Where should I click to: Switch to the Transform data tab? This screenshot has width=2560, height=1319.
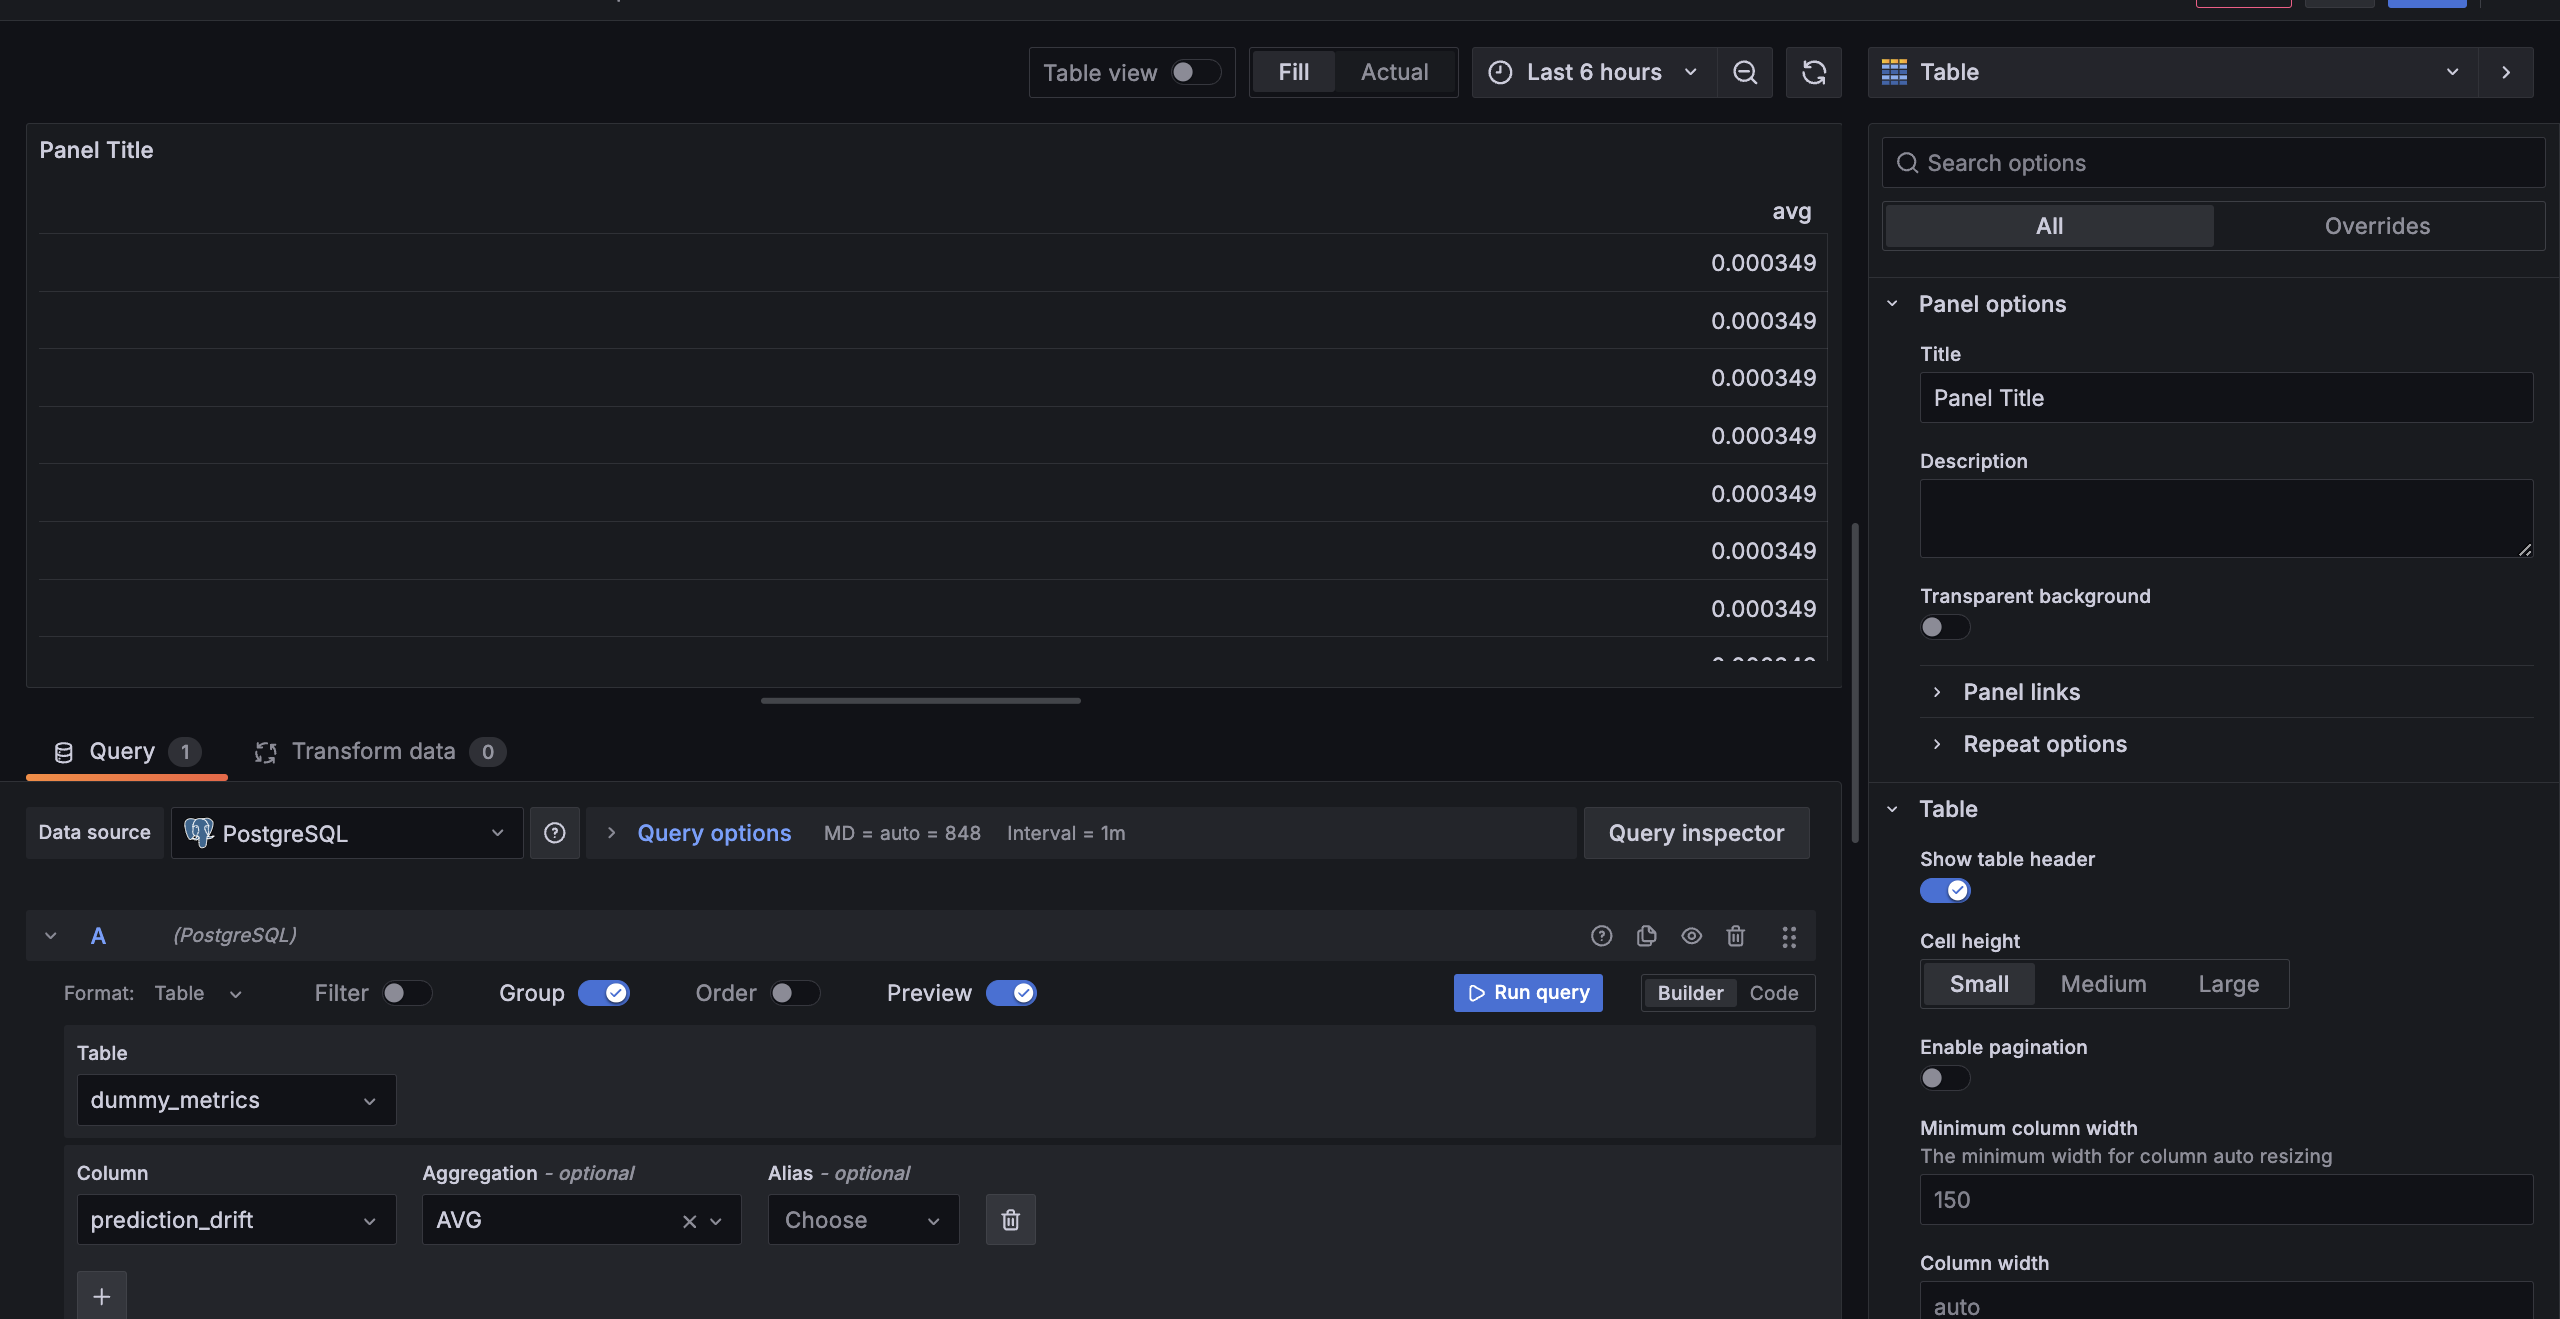tap(379, 752)
